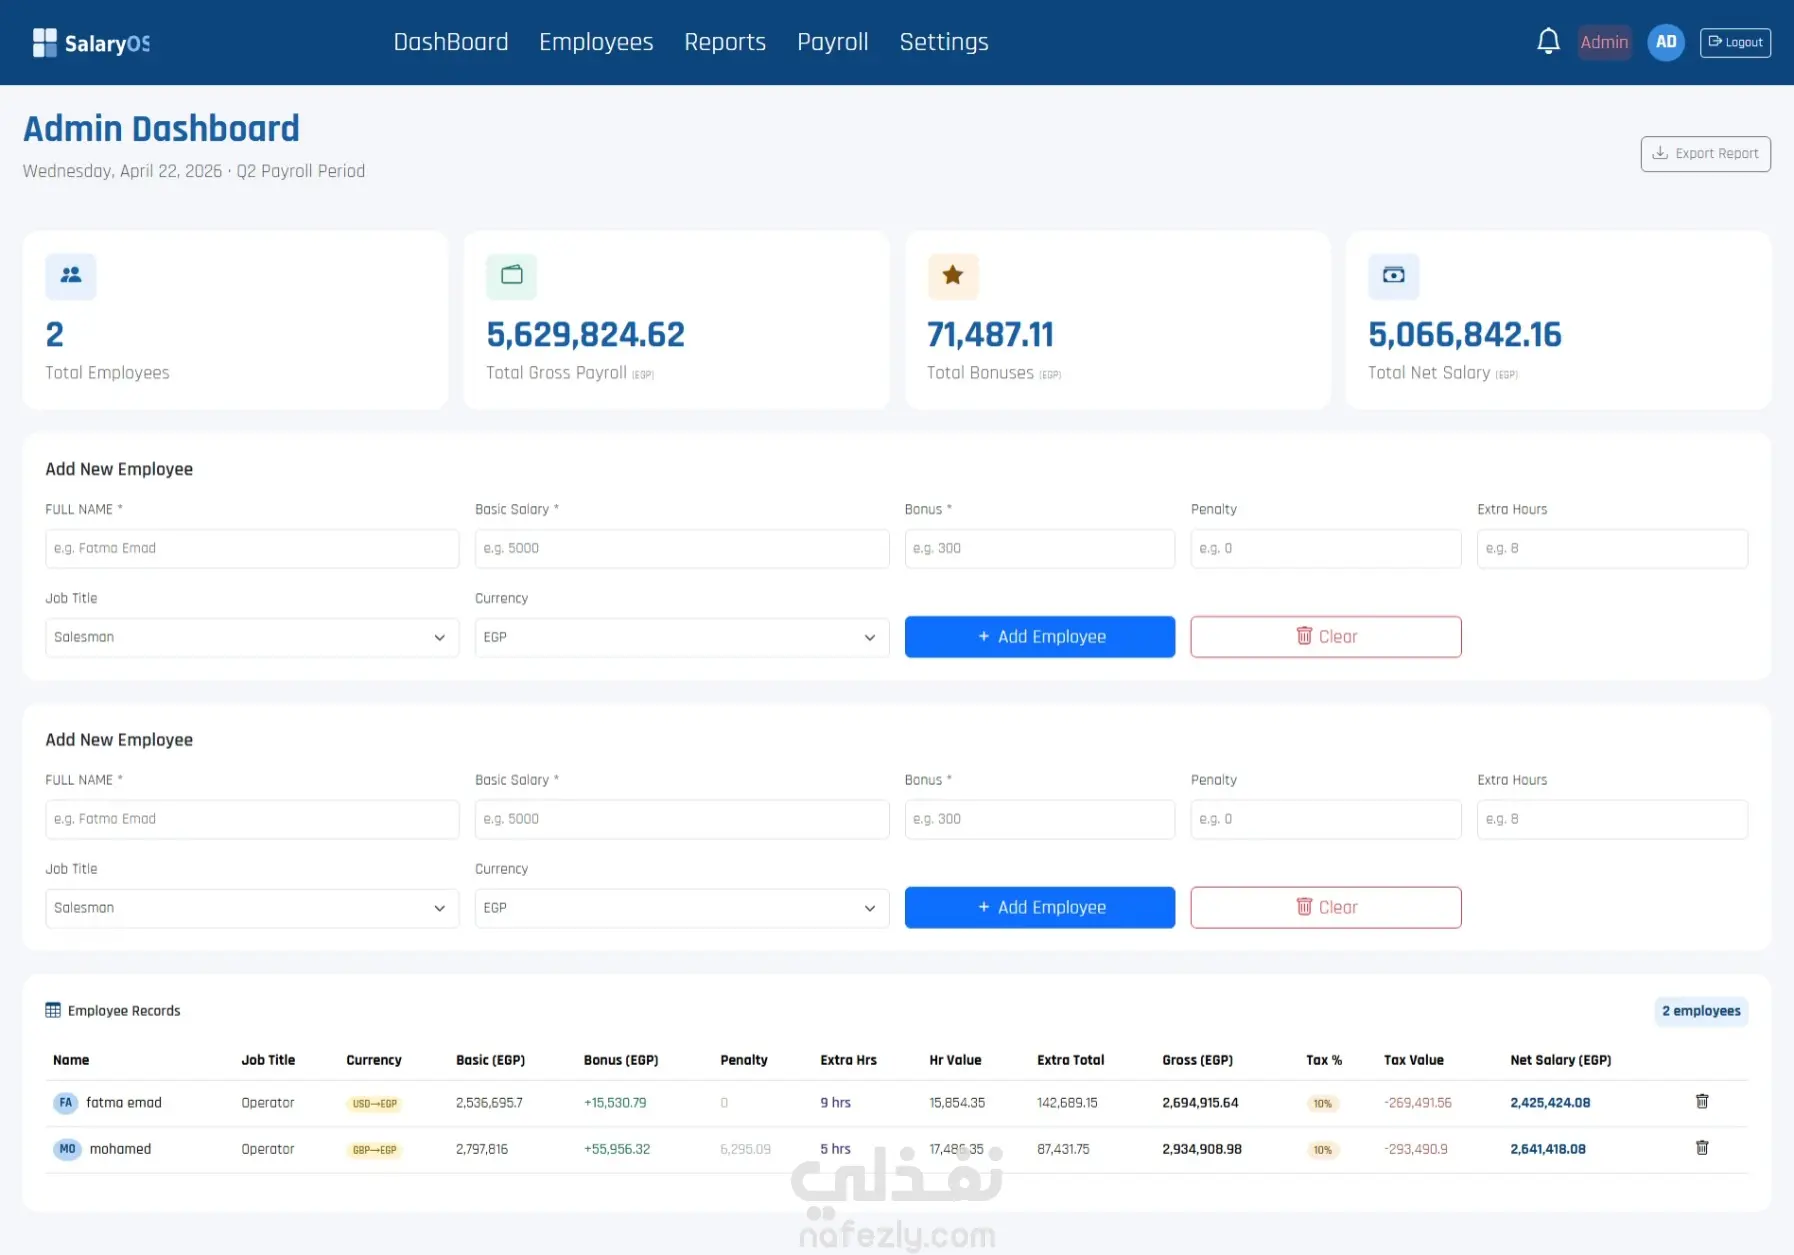
Task: Open the first Job Title Salesman dropdown
Action: [x=252, y=637]
